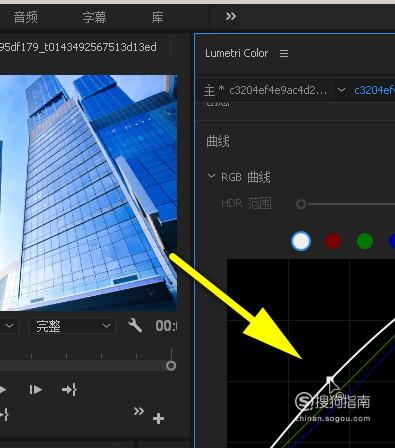Click the program monitor video preview

click(88, 193)
